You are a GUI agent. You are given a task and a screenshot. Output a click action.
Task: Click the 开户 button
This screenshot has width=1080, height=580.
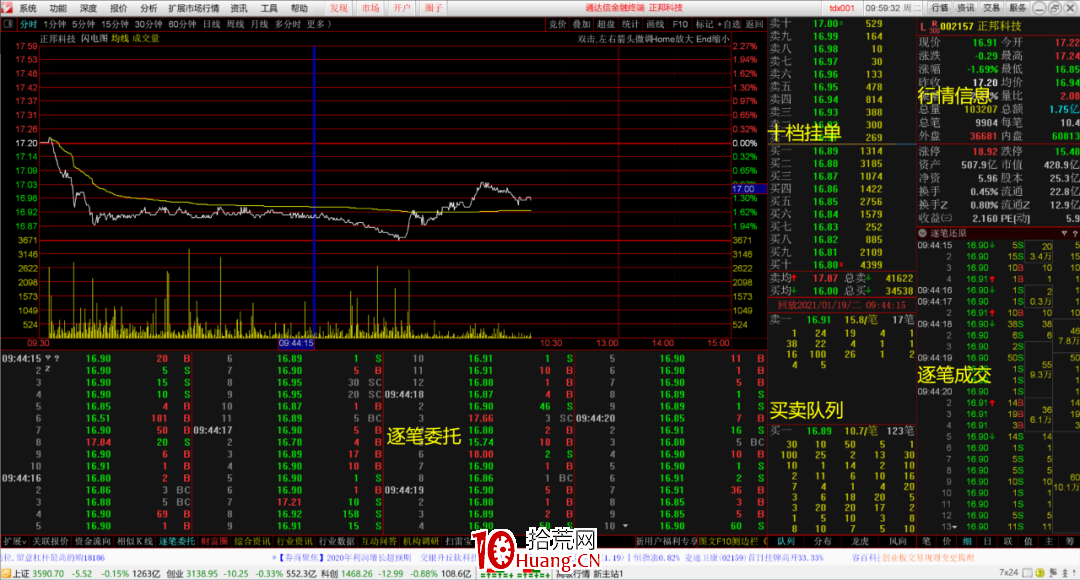(x=402, y=8)
